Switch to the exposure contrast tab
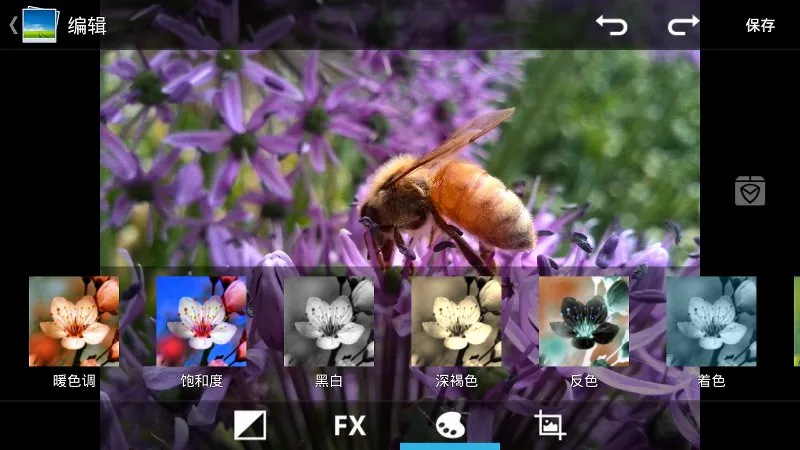Screen dimensions: 800x450 250,425
